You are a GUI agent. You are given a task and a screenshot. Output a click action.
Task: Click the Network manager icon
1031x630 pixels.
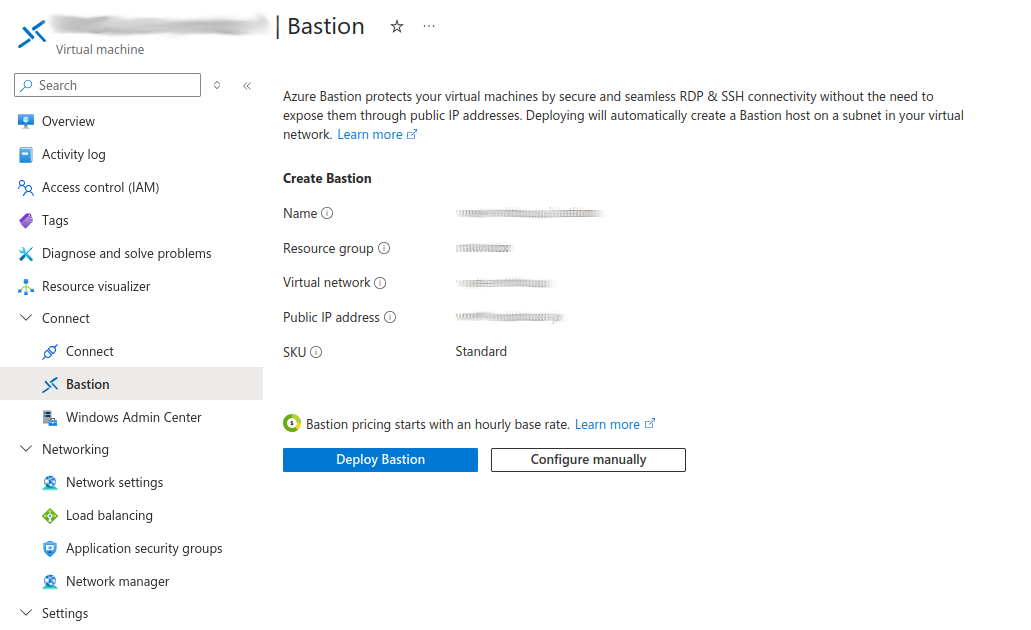50,581
